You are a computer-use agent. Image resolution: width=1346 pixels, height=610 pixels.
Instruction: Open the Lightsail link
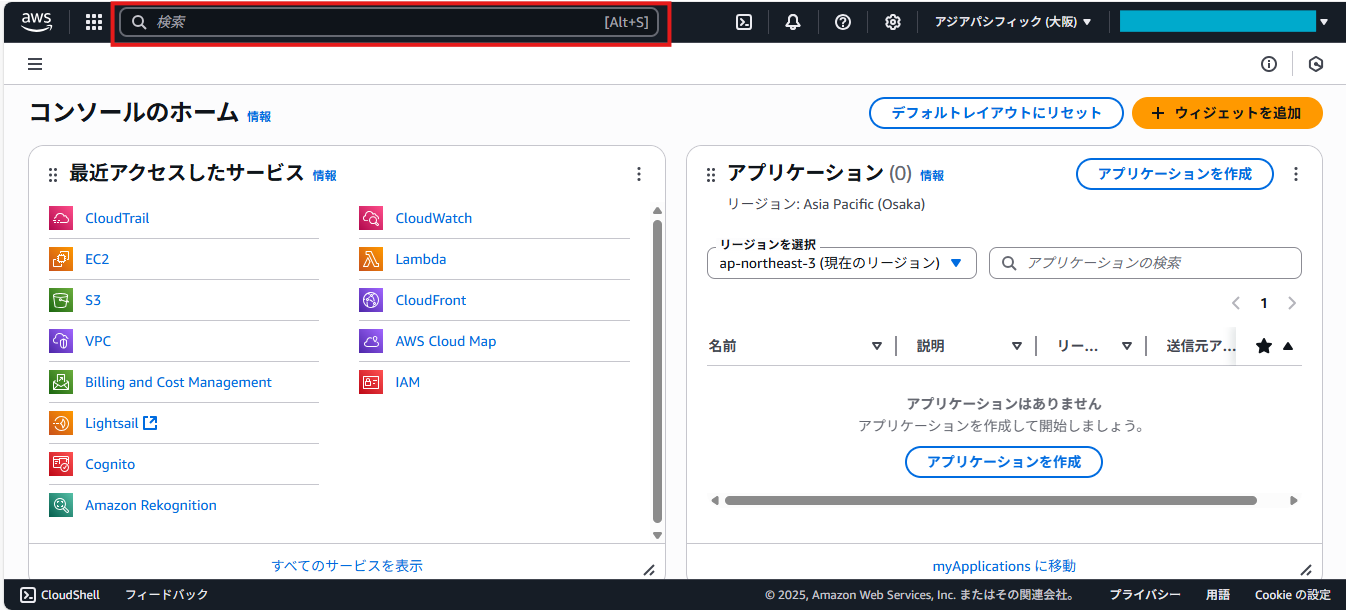pos(121,423)
